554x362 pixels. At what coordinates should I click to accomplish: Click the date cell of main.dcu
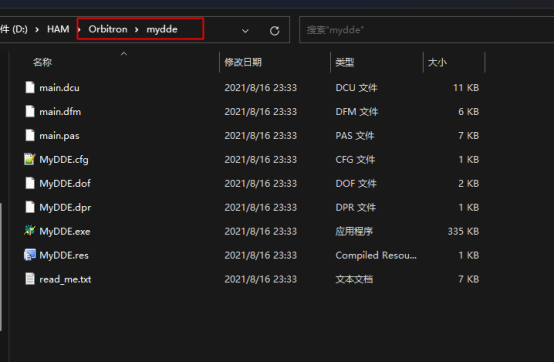pos(261,88)
